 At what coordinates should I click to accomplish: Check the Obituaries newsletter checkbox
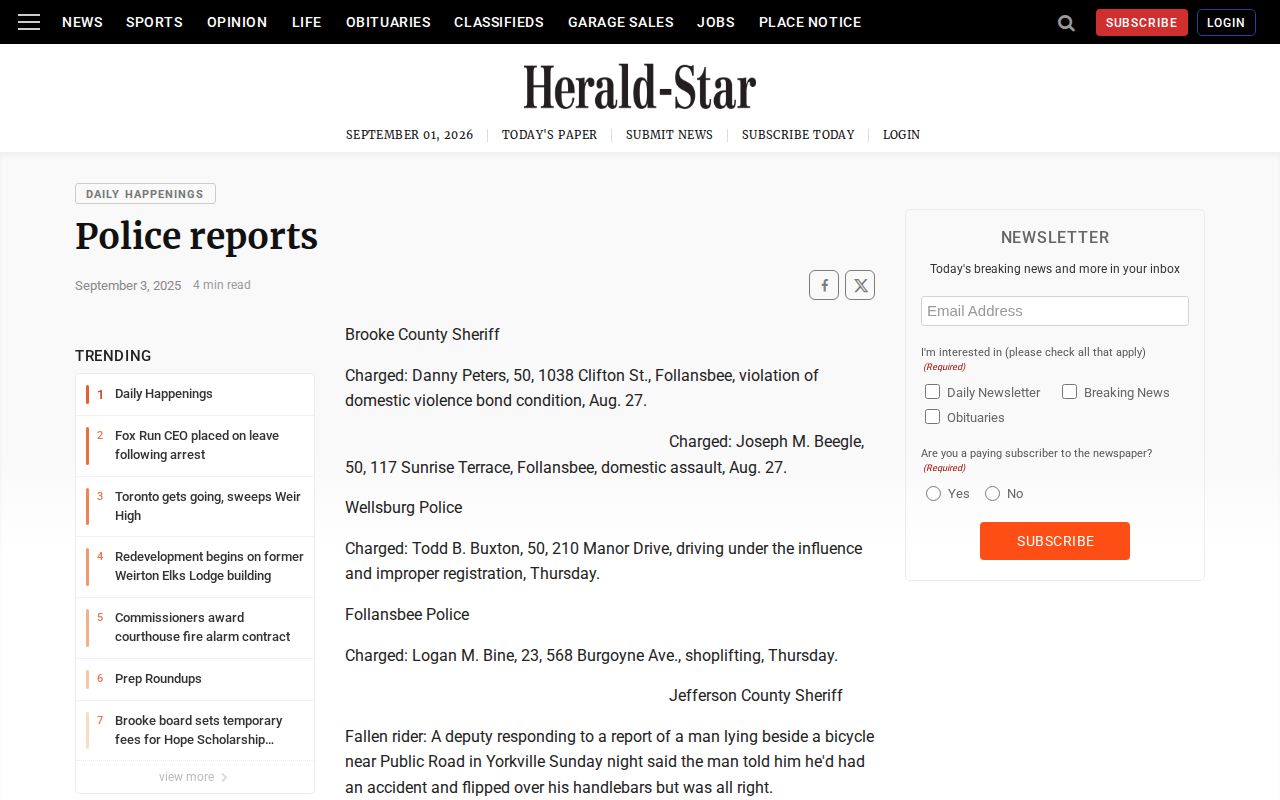click(932, 417)
